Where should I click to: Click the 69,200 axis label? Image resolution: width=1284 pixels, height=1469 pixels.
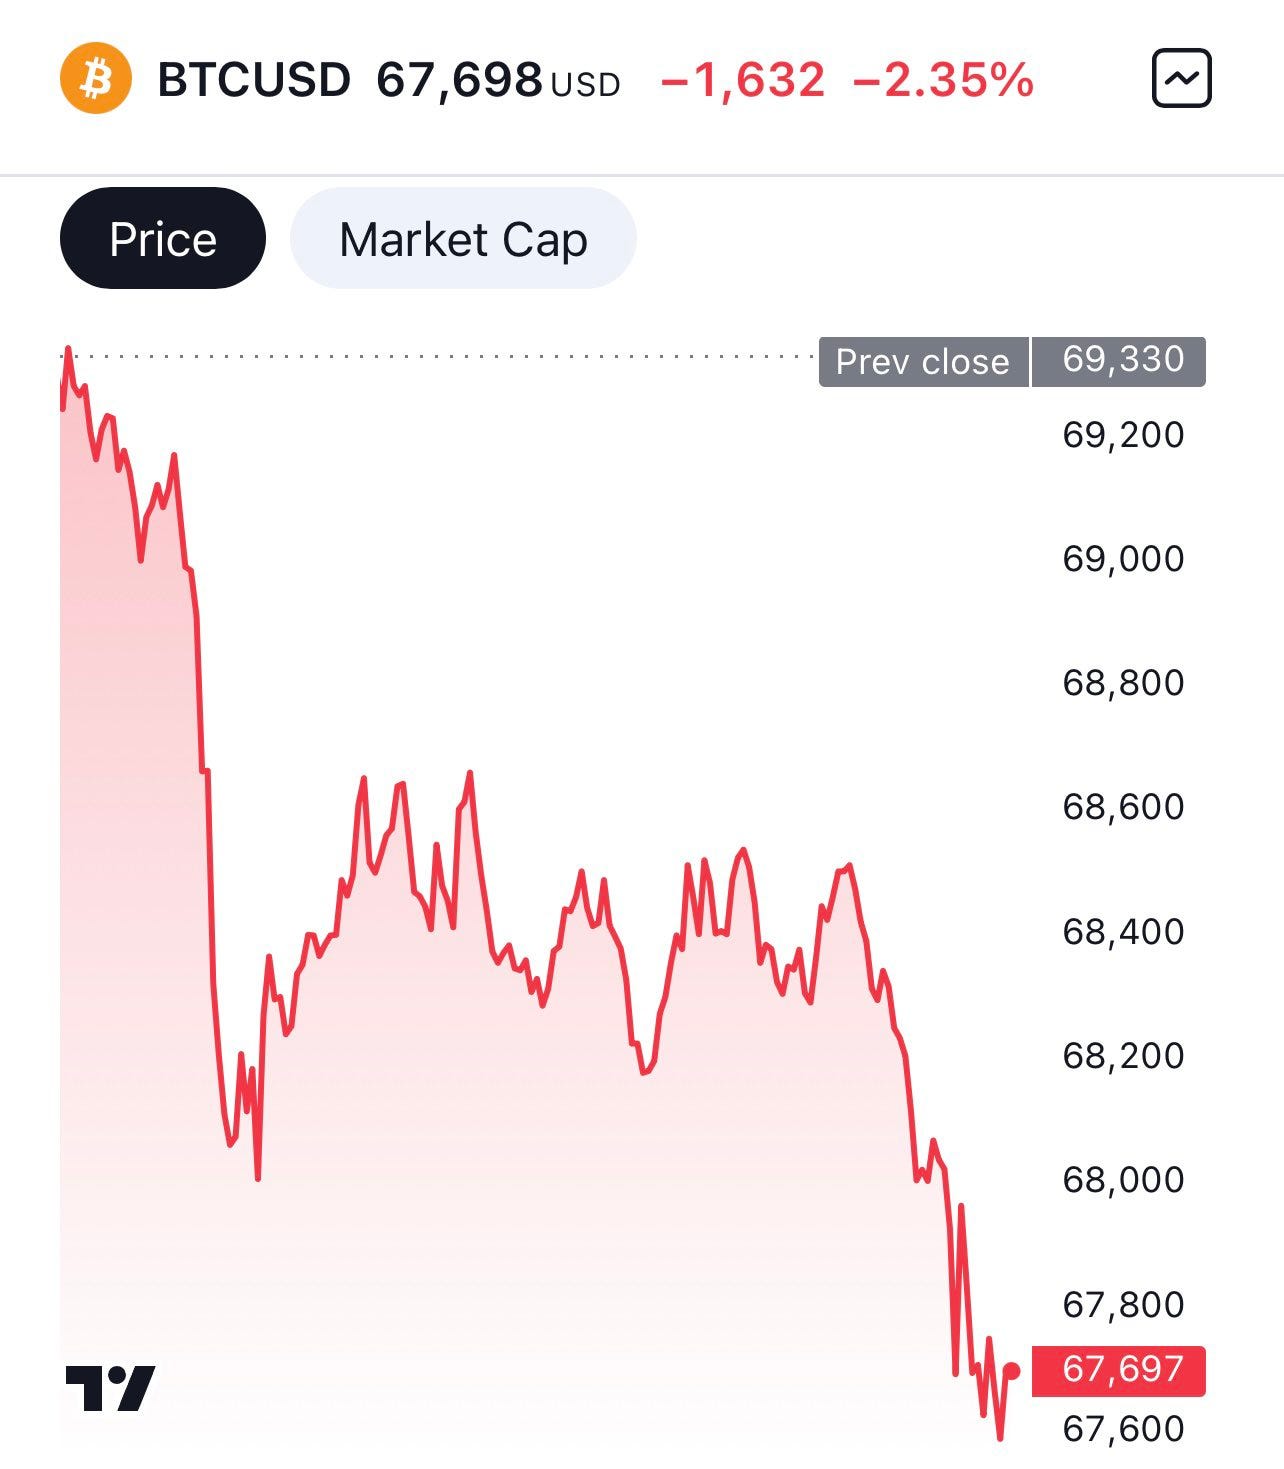[1123, 435]
